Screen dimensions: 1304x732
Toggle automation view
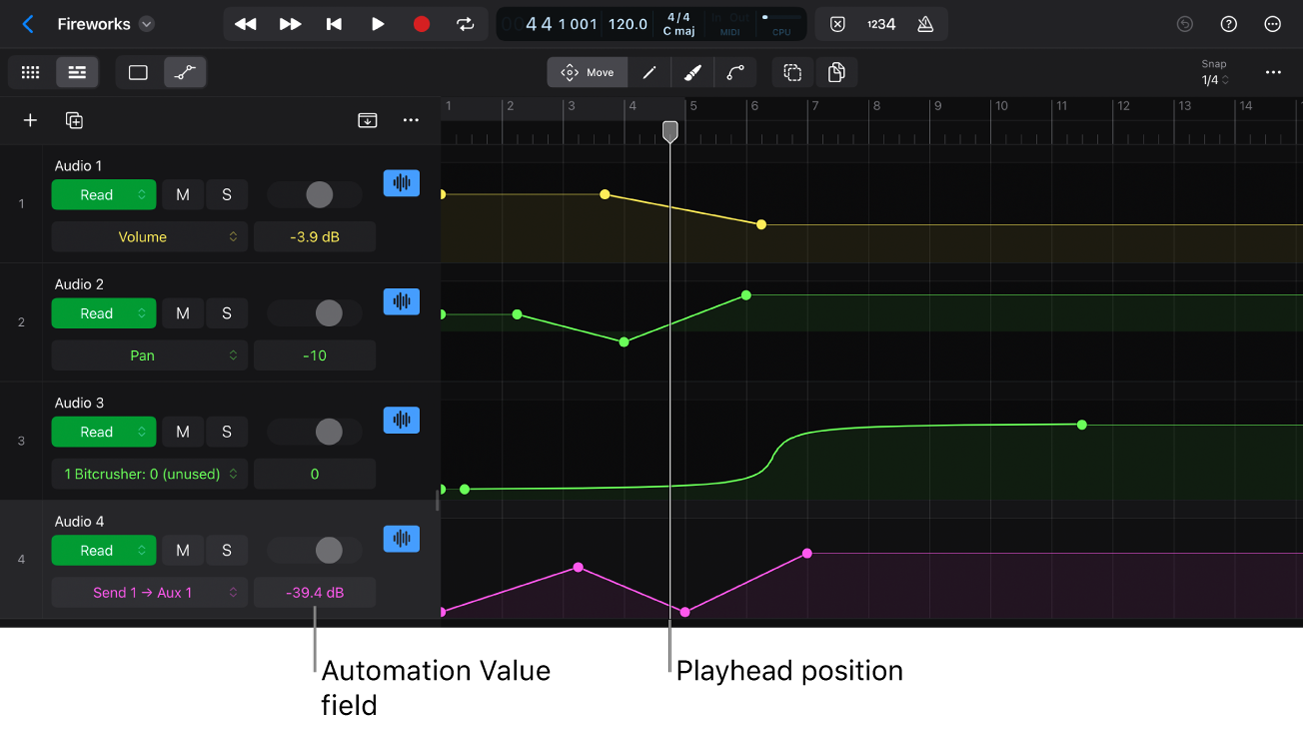click(185, 72)
